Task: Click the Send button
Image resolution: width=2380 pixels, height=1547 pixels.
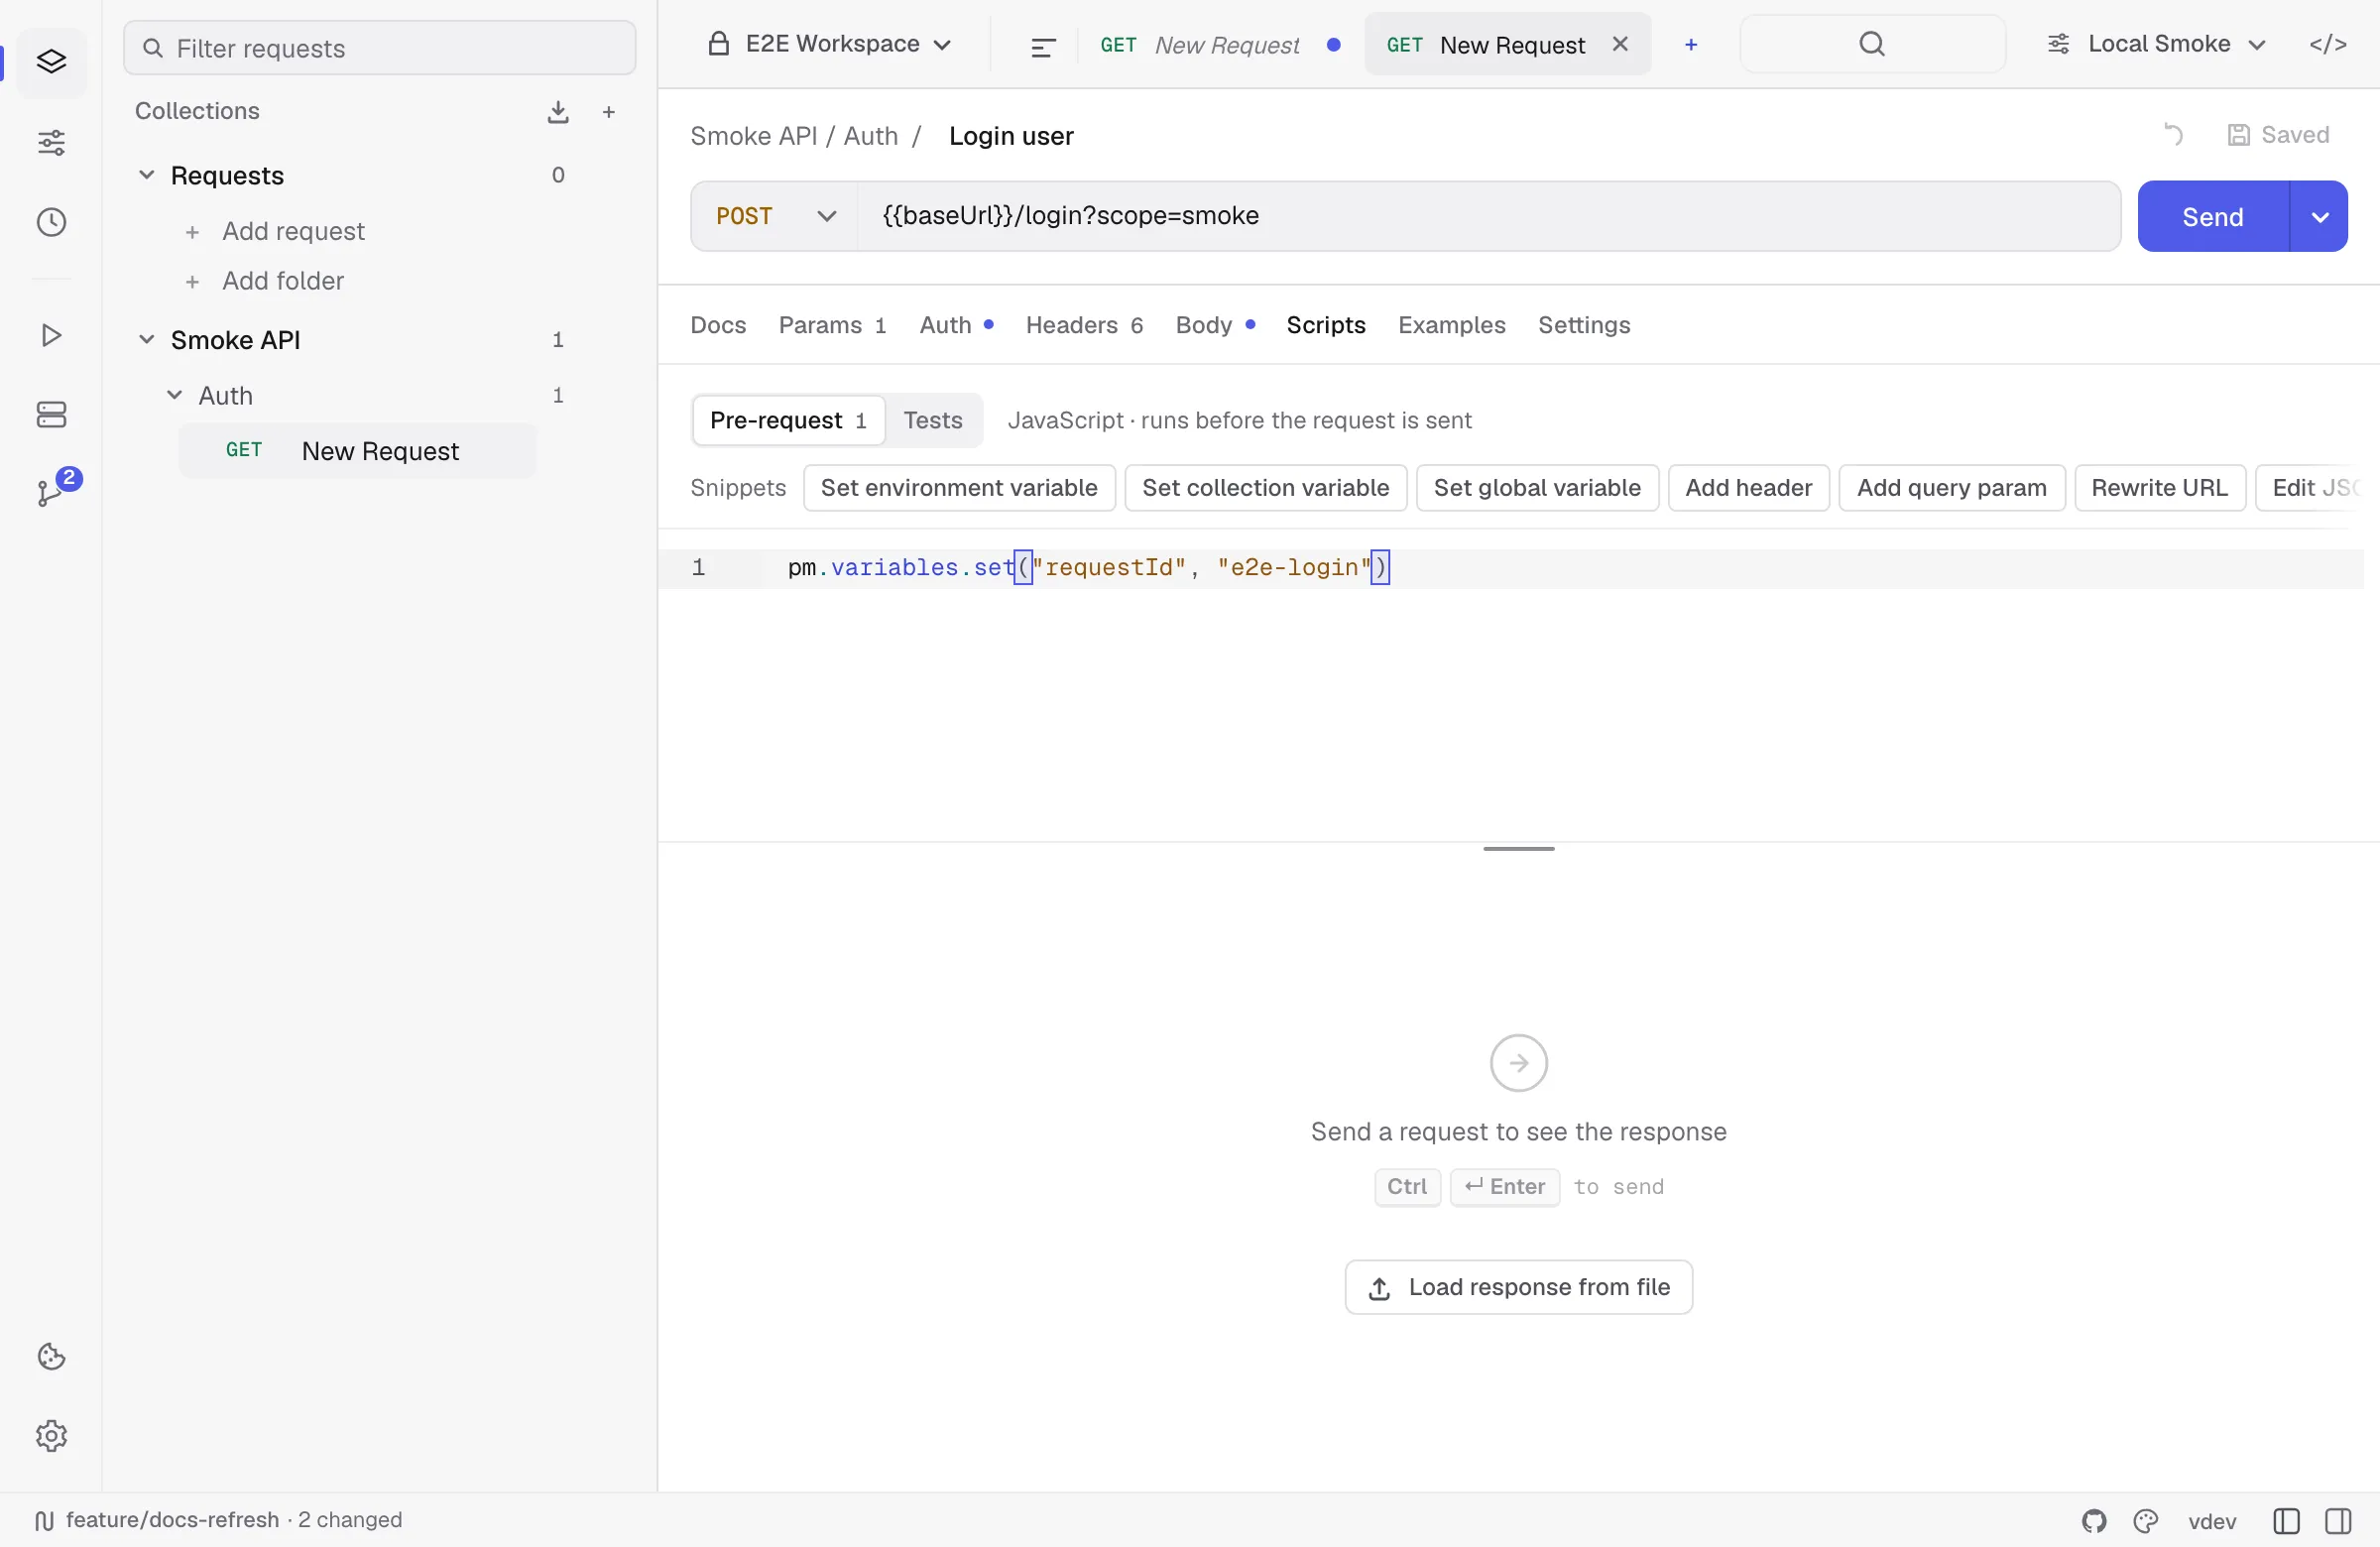Action: tap(2212, 217)
